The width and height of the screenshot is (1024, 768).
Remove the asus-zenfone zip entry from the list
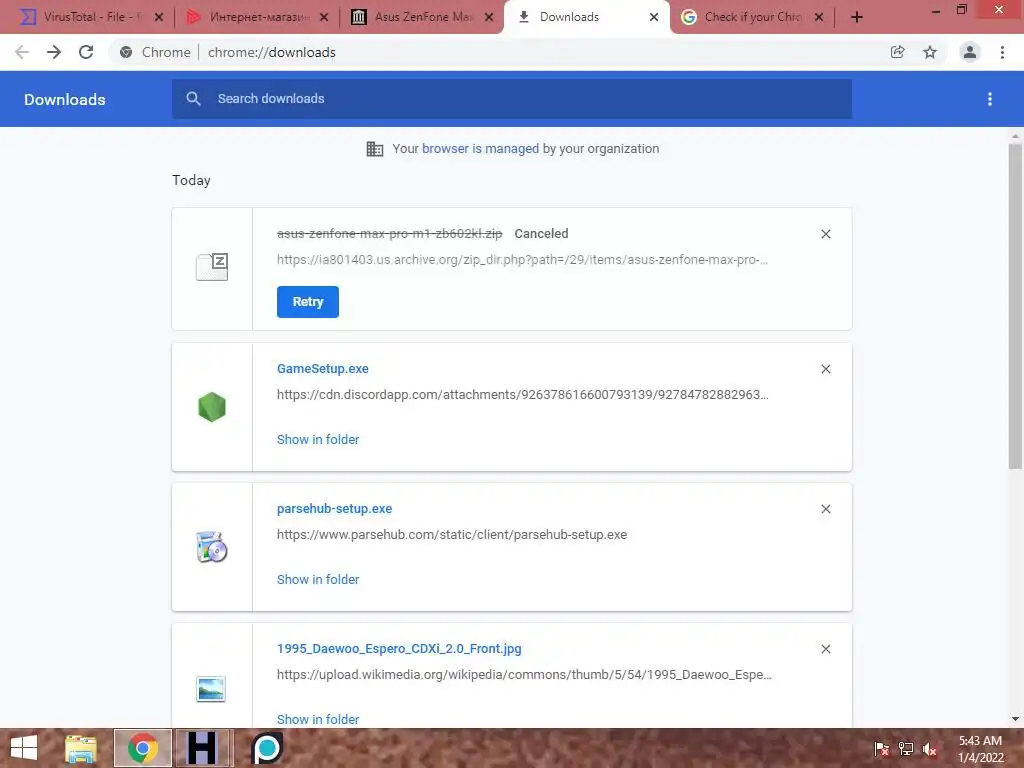(825, 234)
